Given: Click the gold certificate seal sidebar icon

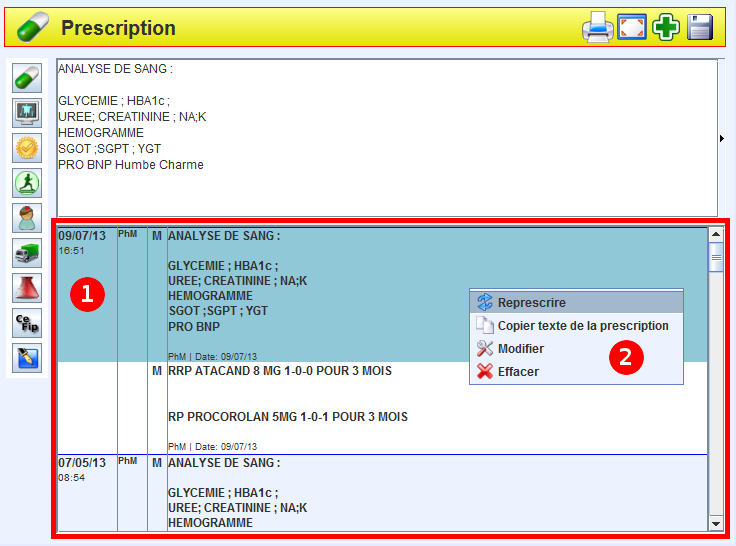Looking at the screenshot, I should (x=26, y=148).
